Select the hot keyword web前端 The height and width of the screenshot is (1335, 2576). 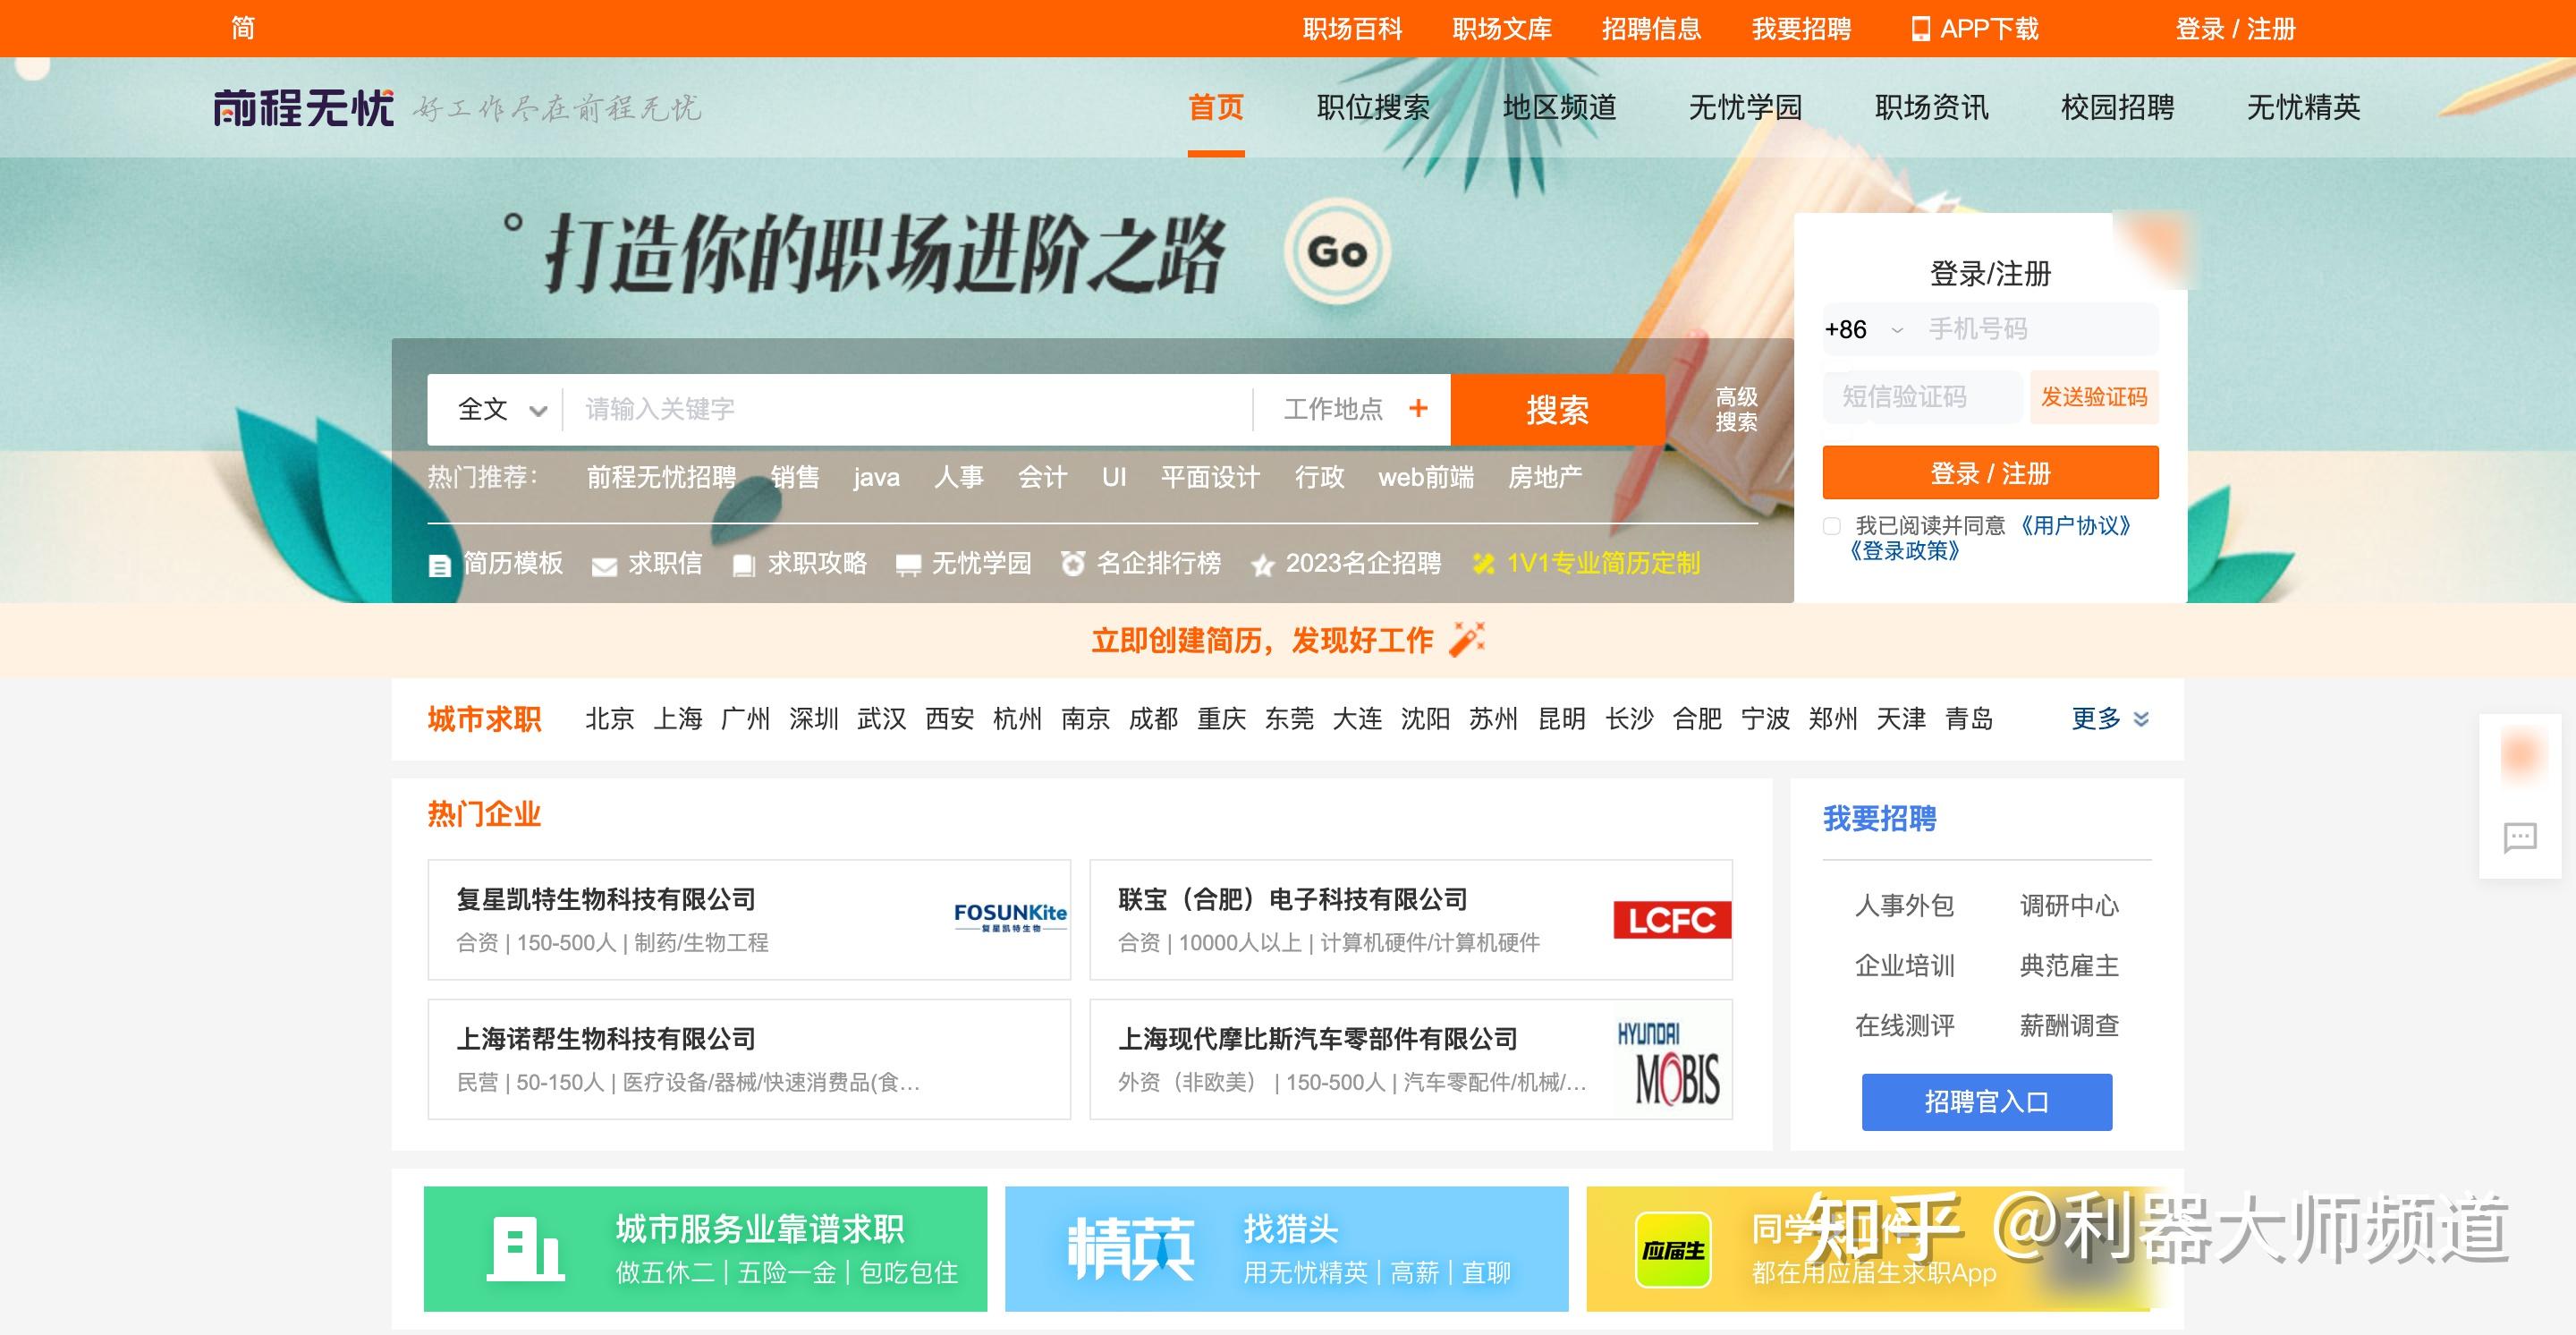click(x=1426, y=477)
